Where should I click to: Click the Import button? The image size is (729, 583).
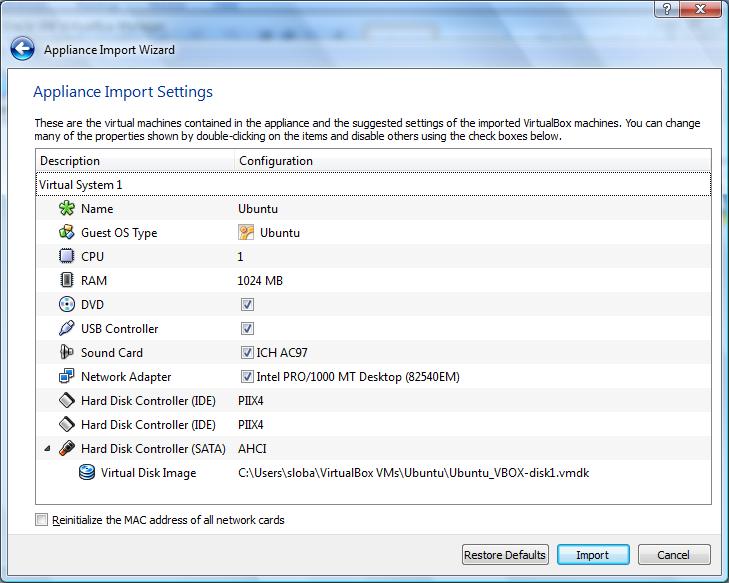593,555
